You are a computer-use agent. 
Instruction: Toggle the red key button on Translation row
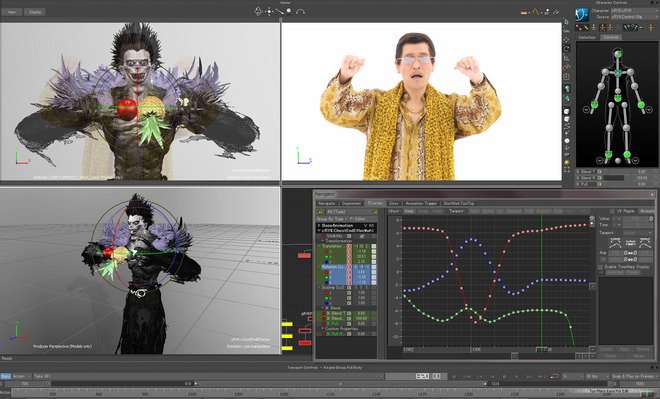[349, 246]
